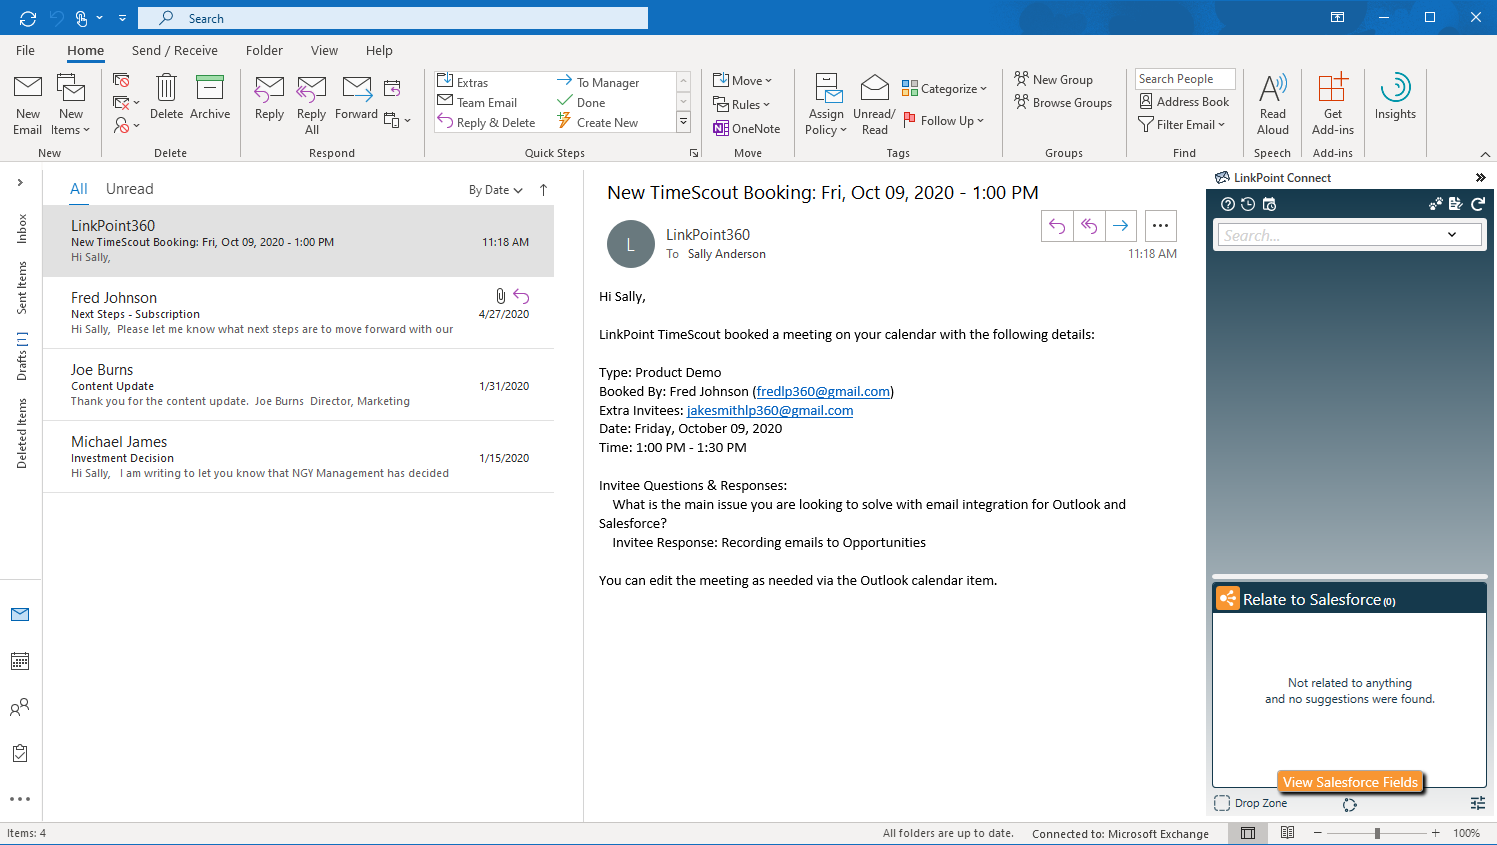Click View Salesforce Fields button

coord(1350,782)
